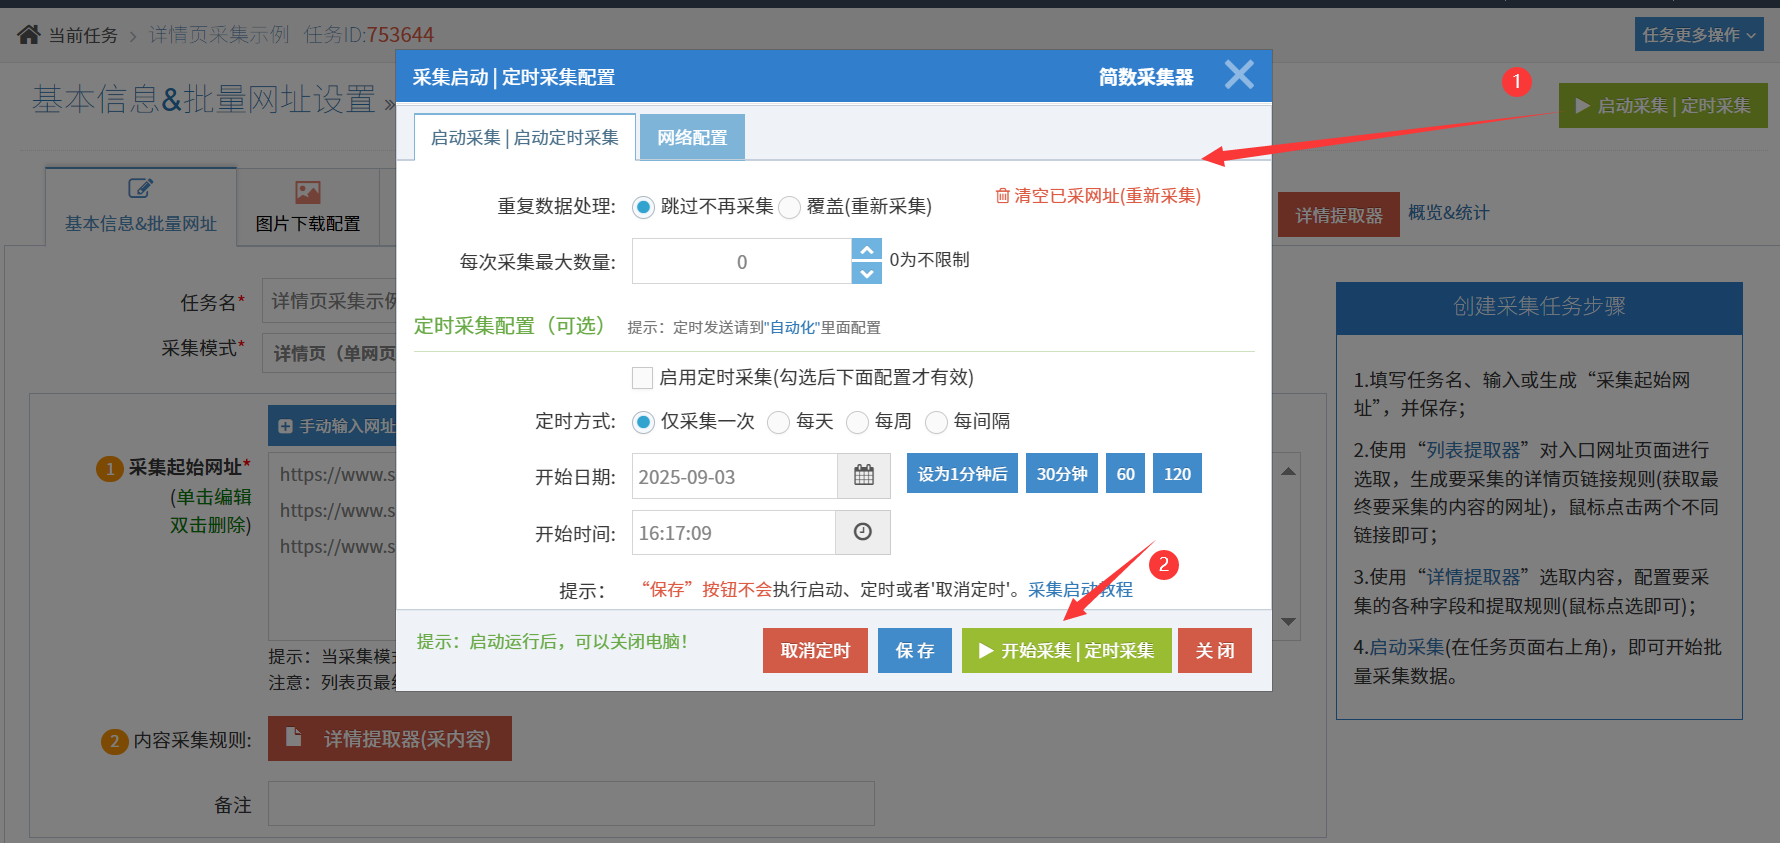Set start time using 30分钟 button
1780x843 pixels.
[1061, 474]
